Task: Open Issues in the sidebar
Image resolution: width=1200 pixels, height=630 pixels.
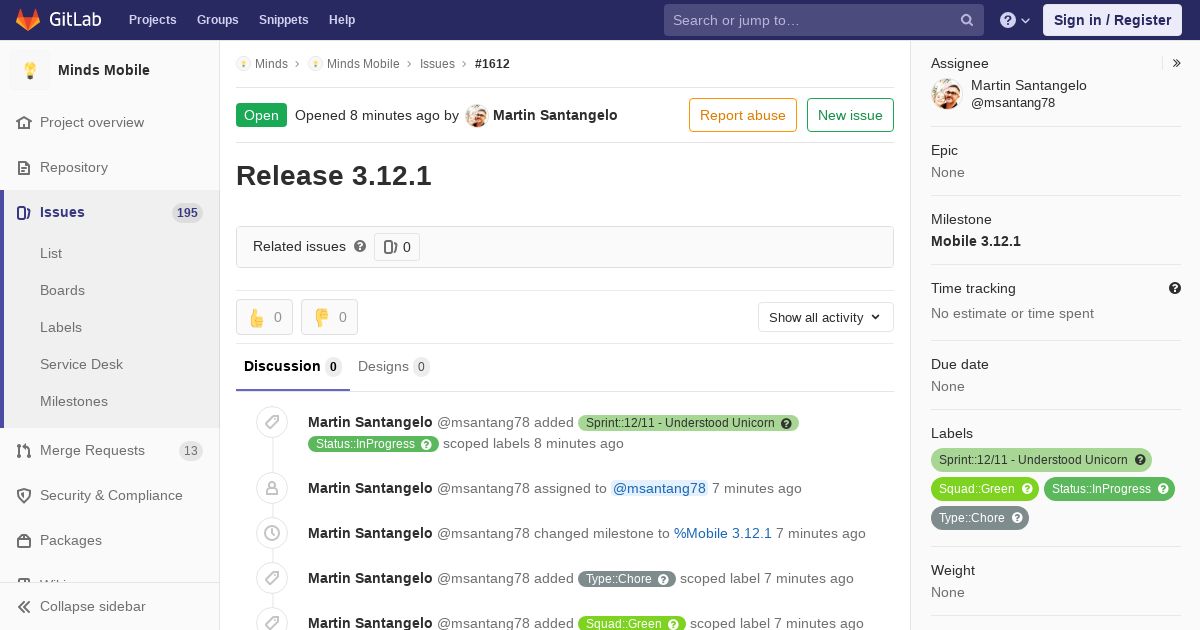Action: click(110, 212)
